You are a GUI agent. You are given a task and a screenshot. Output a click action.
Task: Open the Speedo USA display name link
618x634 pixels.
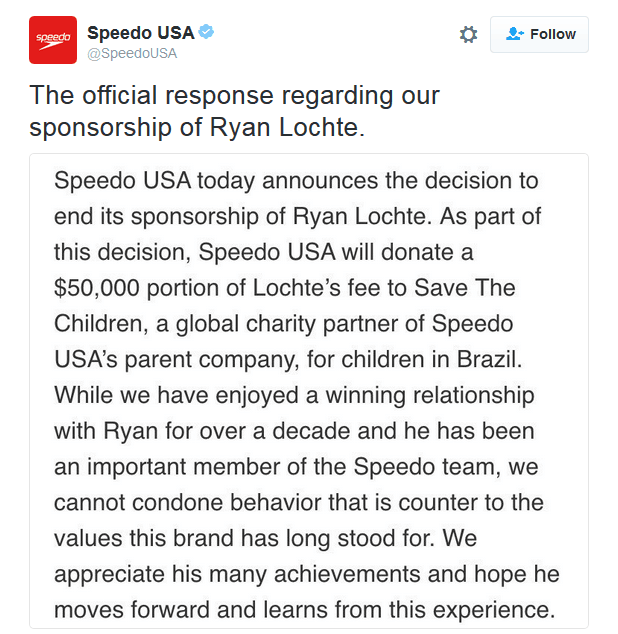[141, 33]
